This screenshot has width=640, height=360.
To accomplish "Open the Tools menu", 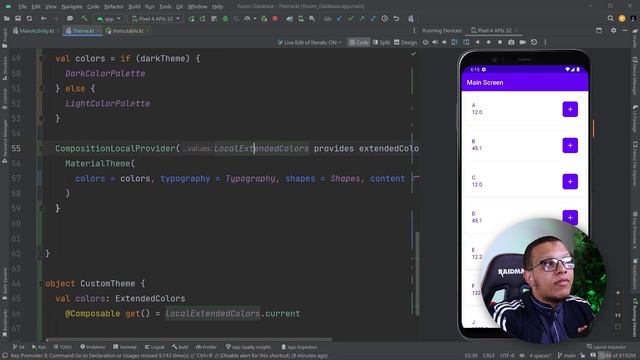I will [165, 7].
